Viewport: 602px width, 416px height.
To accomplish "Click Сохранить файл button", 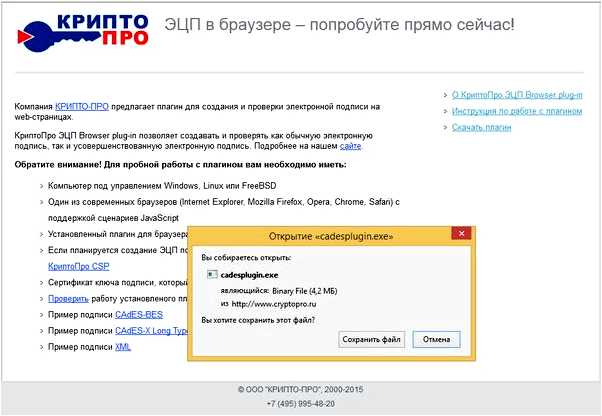I will tap(371, 340).
